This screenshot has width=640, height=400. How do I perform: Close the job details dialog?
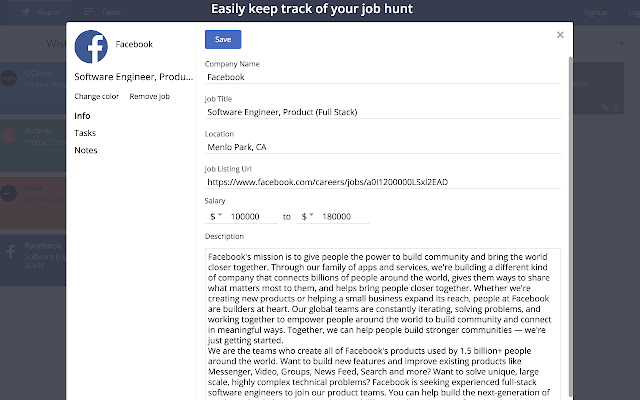tap(560, 35)
